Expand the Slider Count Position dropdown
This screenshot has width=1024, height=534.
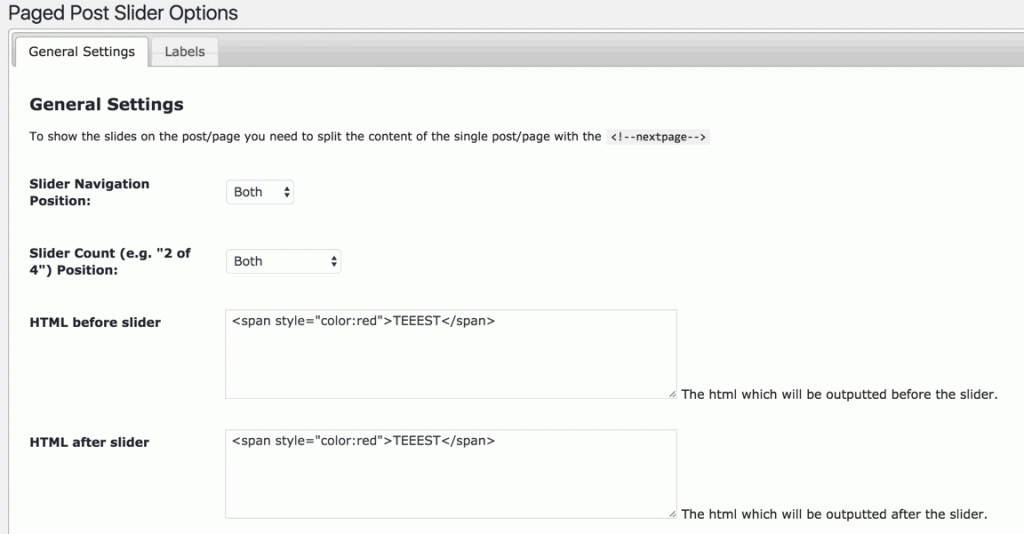click(x=283, y=261)
